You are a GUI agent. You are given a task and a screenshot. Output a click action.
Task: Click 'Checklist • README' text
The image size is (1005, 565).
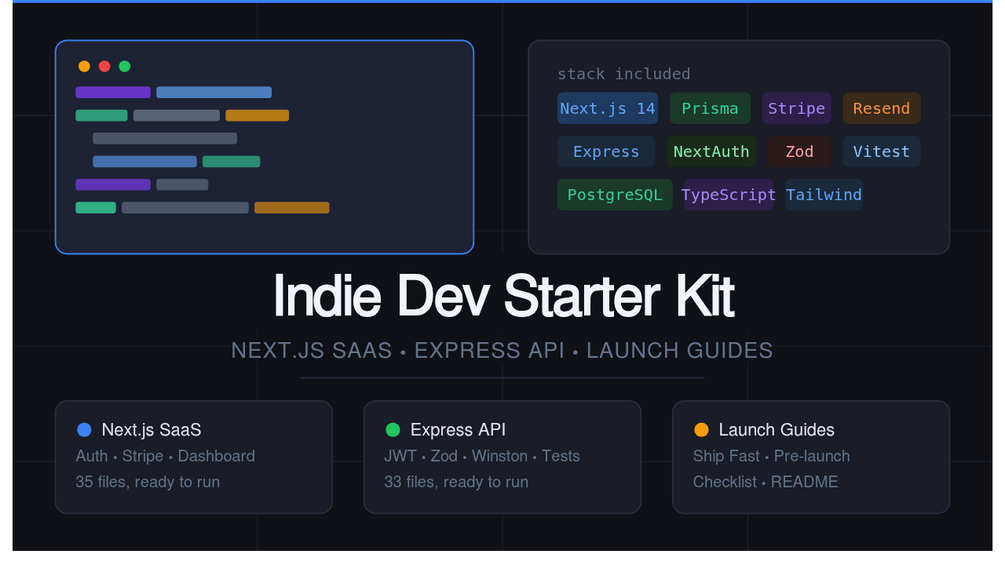(765, 482)
